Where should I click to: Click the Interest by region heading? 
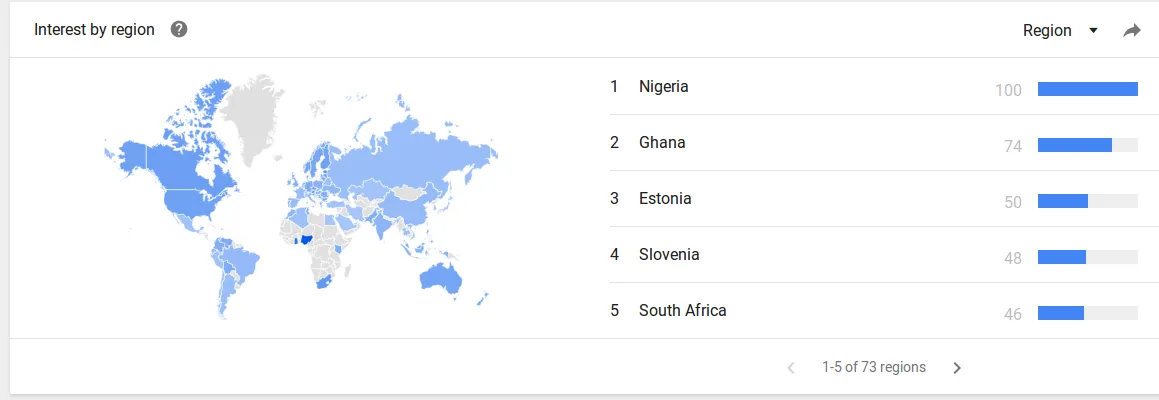click(x=95, y=30)
